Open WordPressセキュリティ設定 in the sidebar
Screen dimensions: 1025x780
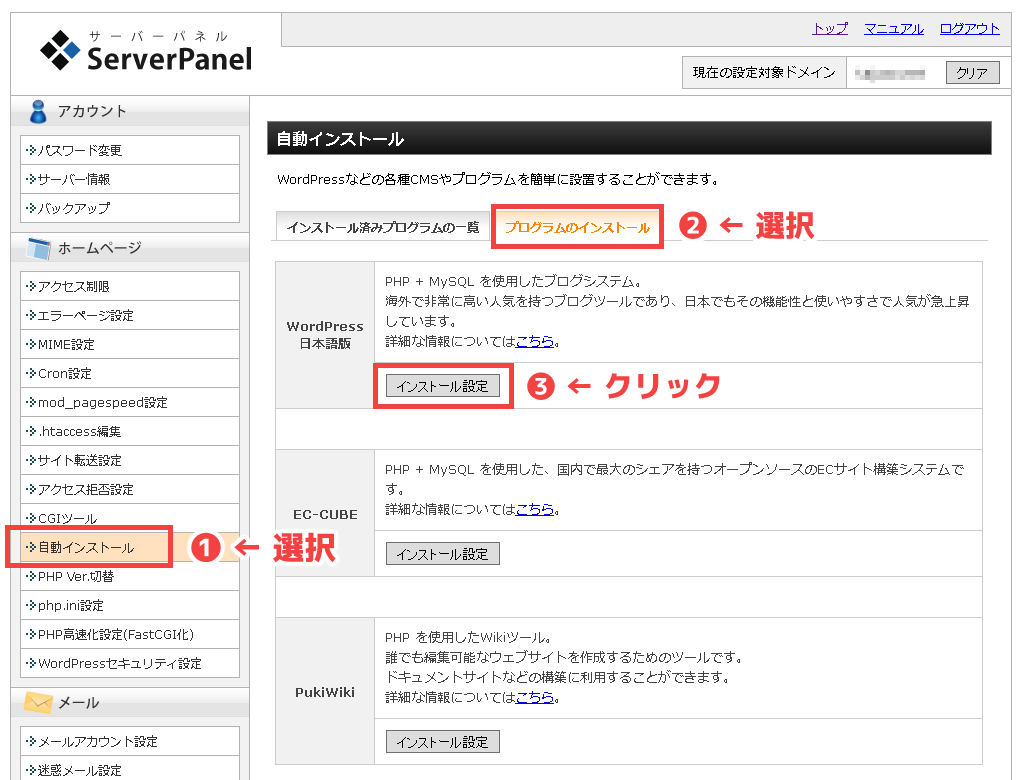130,663
